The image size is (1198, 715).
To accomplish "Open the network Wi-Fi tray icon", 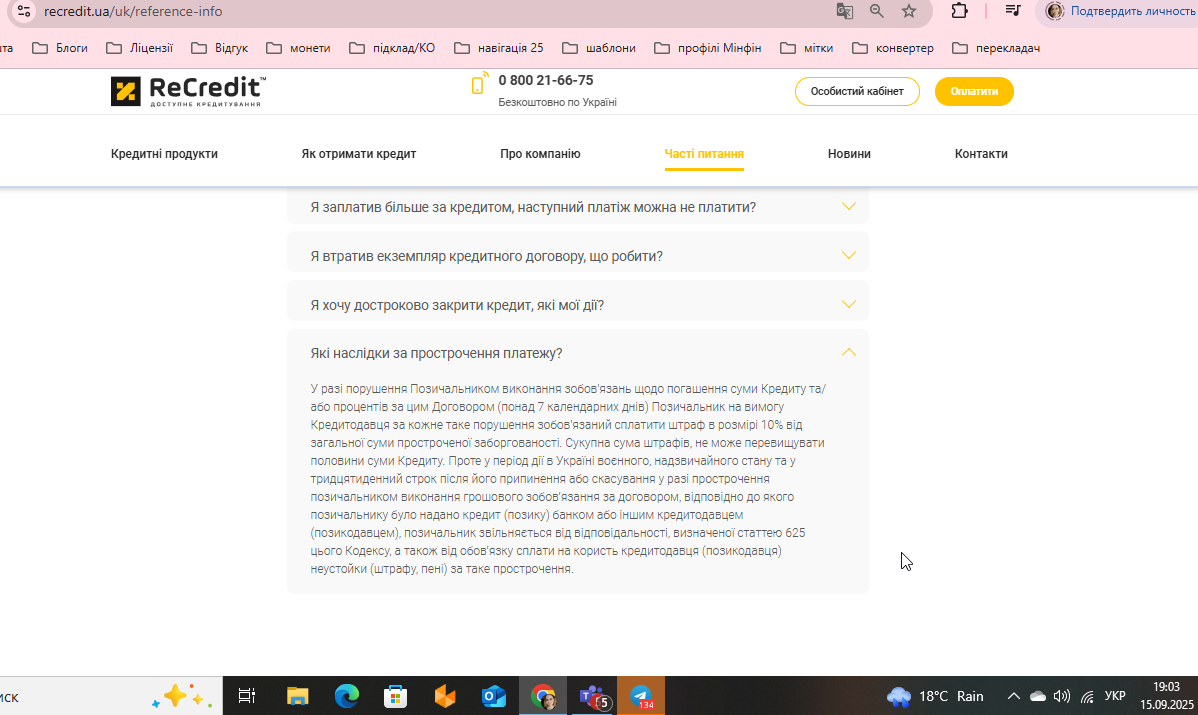I will pyautogui.click(x=1086, y=696).
